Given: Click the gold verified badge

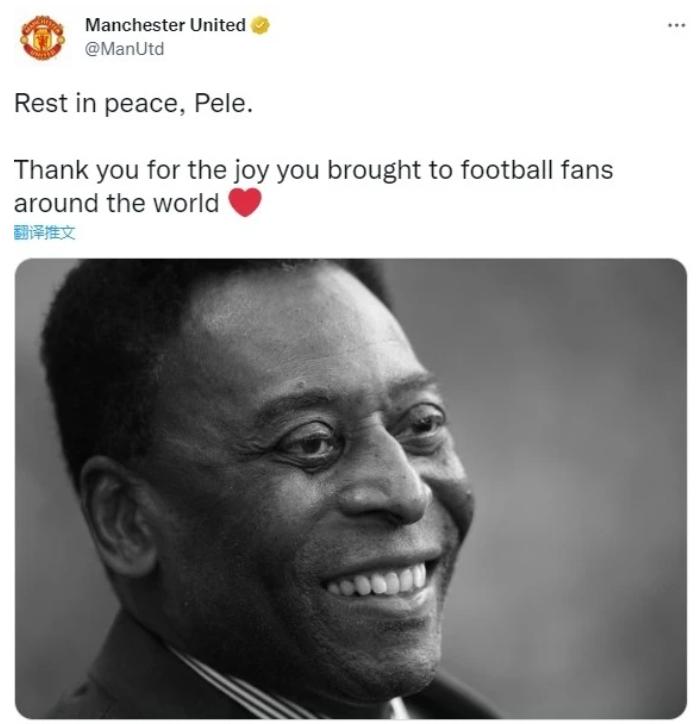Looking at the screenshot, I should click(x=259, y=25).
